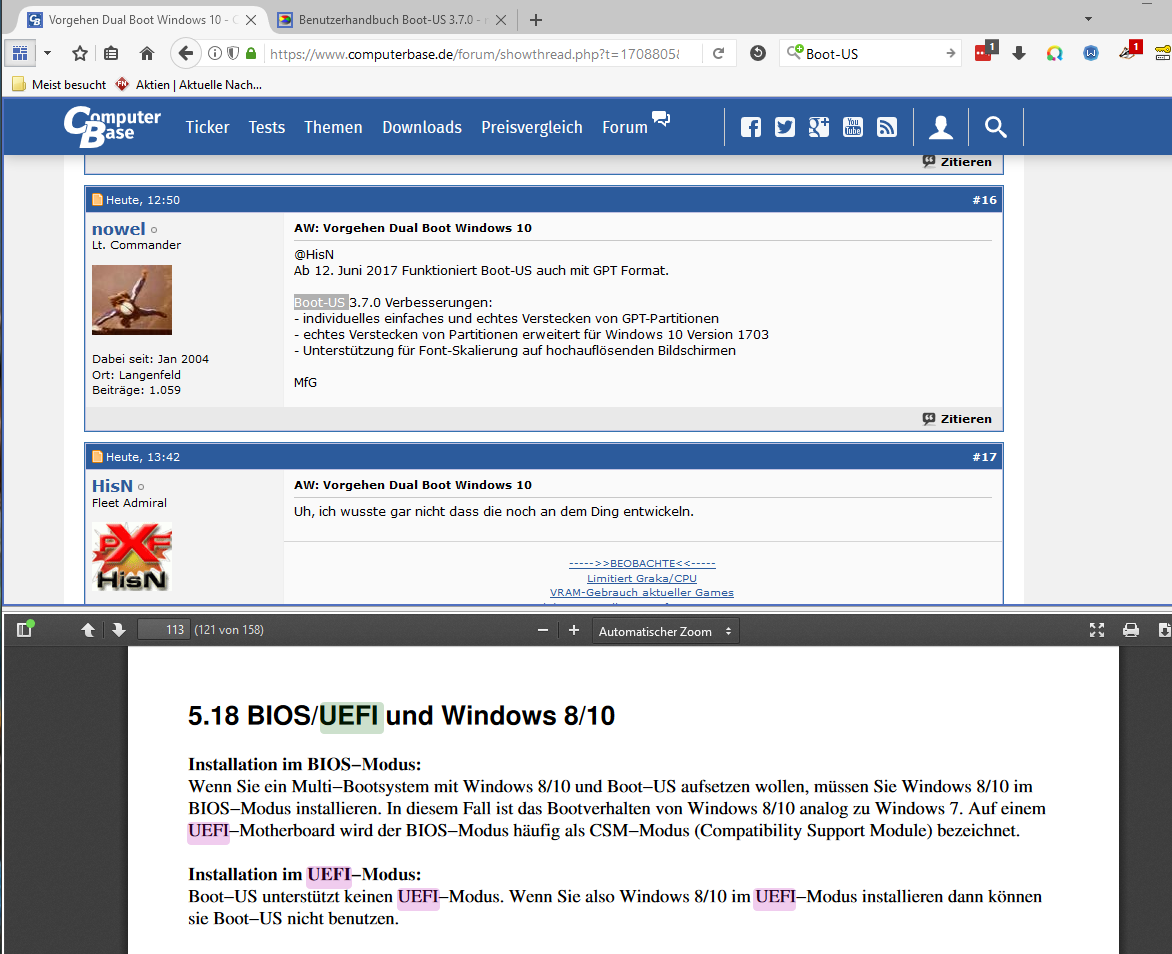Screen dimensions: 1172x954
Task: Open the downloads arrow icon
Action: (x=1019, y=53)
